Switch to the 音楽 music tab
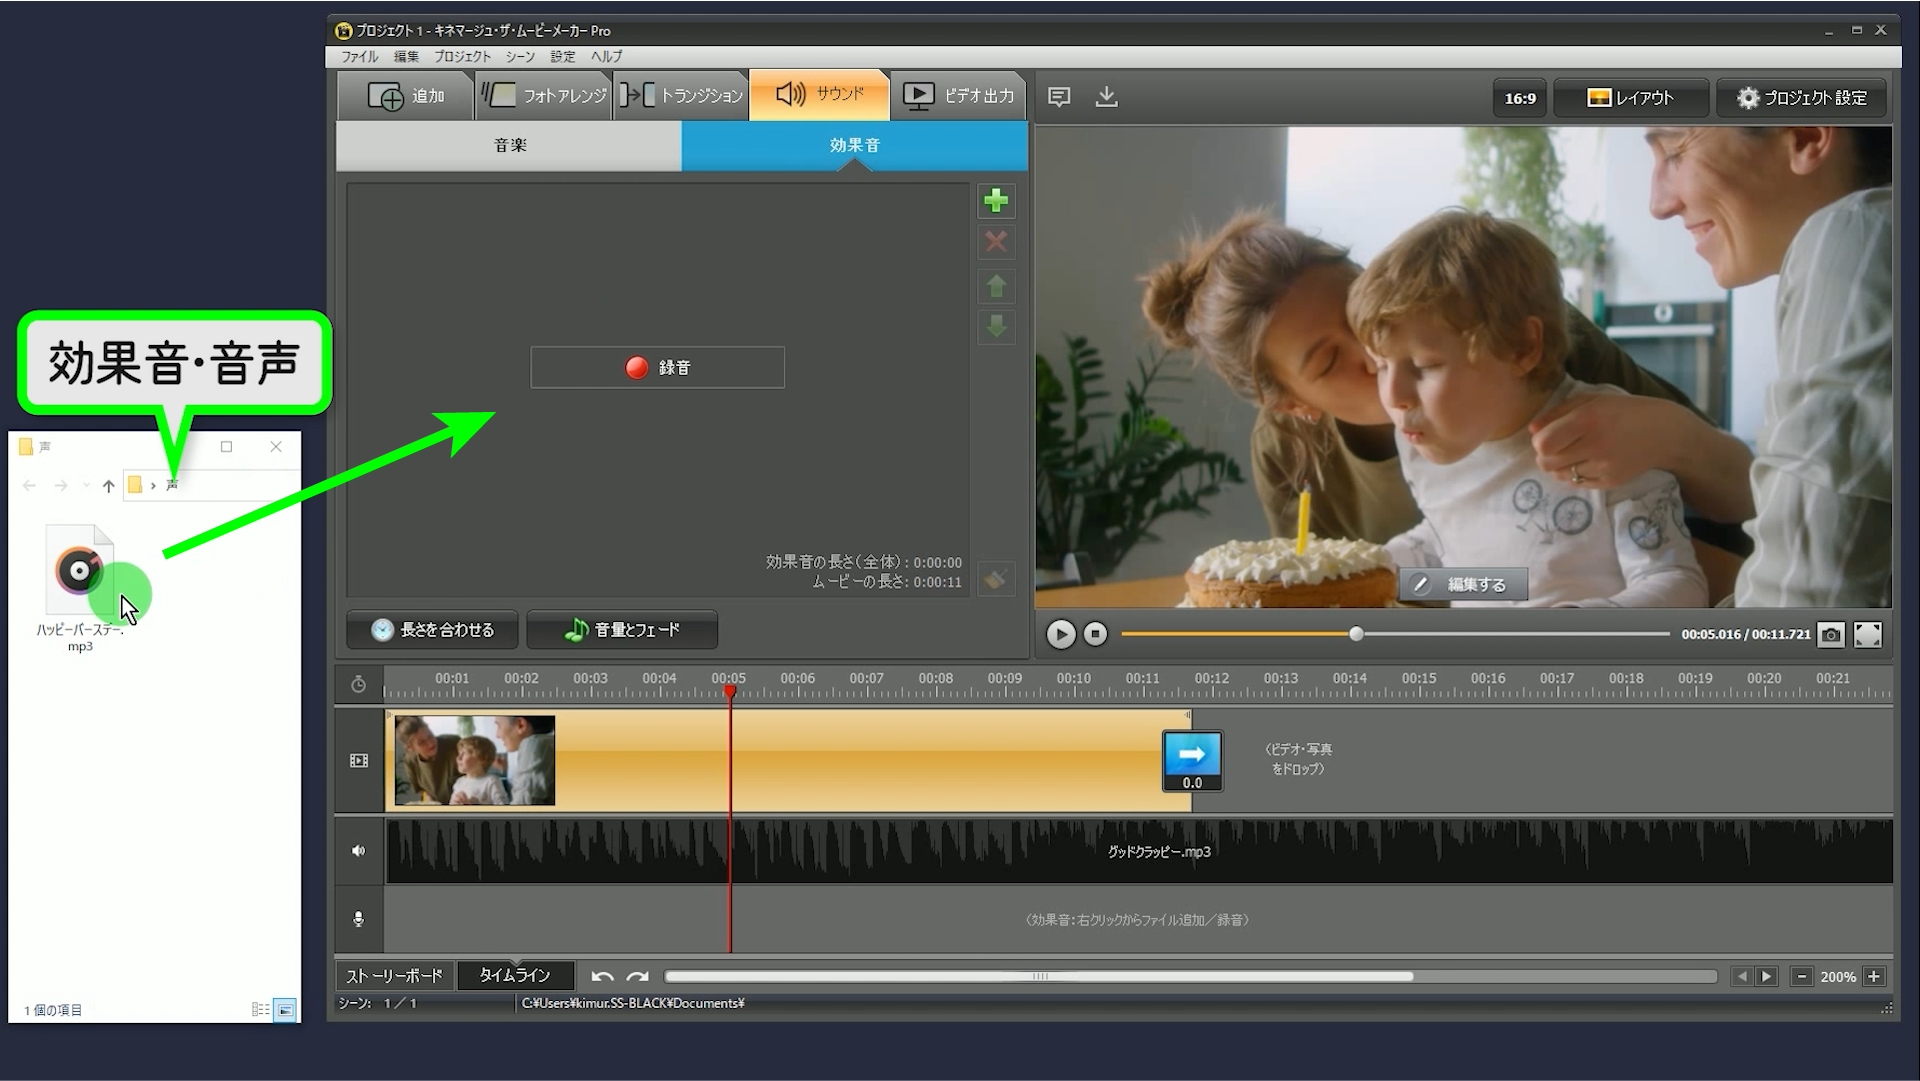Screen dimensions: 1920x1081 point(510,146)
